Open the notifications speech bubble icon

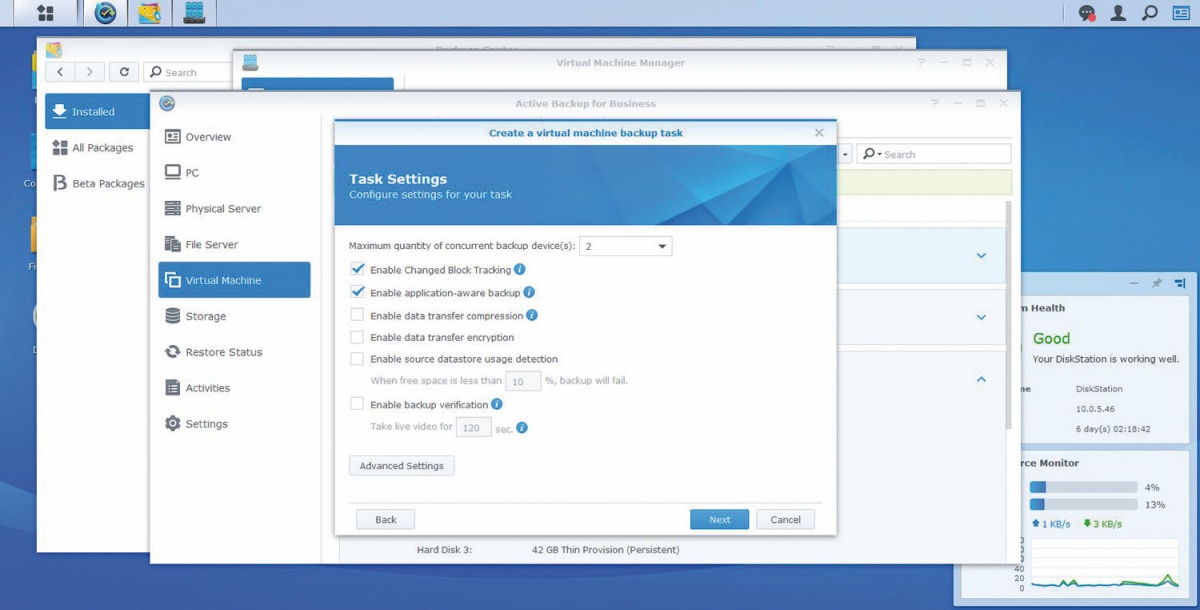pos(1087,13)
